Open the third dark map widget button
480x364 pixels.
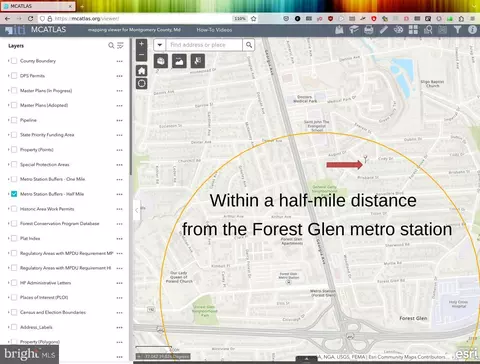[x=197, y=61]
